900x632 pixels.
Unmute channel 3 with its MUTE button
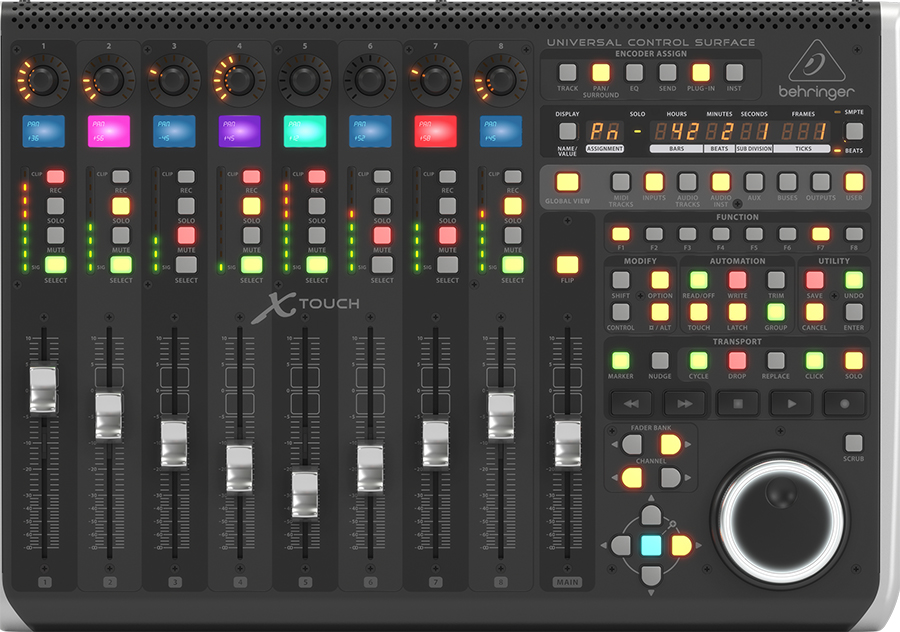(186, 235)
